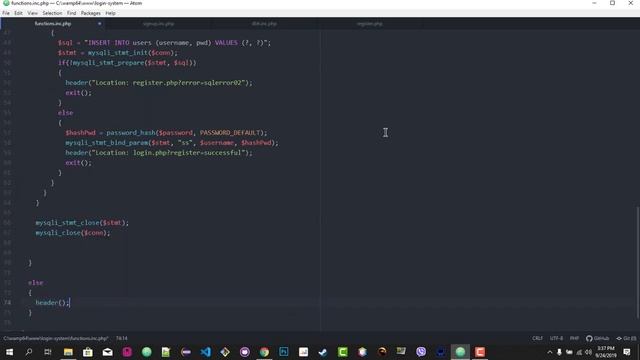Click the mysqli_stmt_close($stmt) line
Screen dimensions: 640x360
[x=82, y=223]
